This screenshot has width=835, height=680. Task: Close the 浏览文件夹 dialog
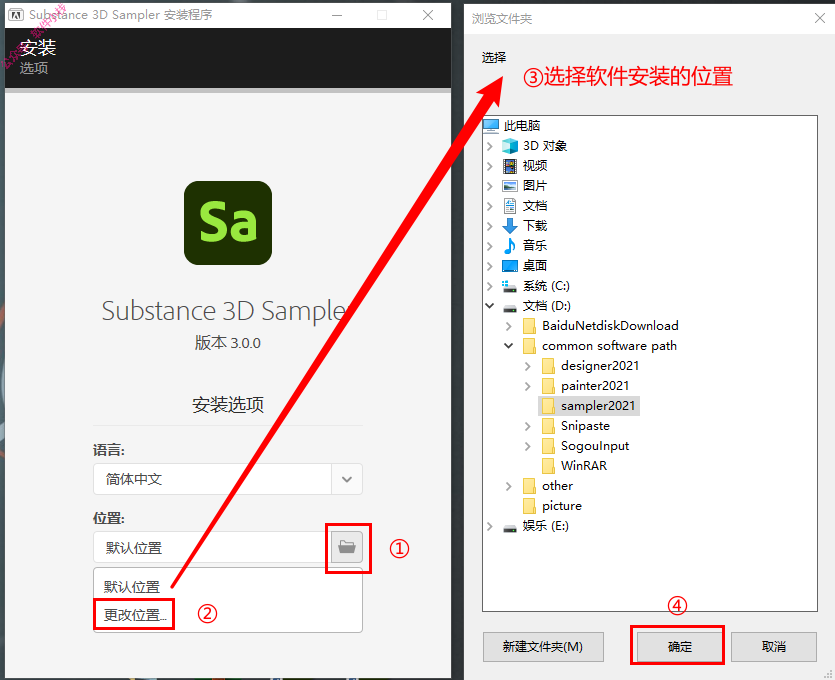[820, 19]
